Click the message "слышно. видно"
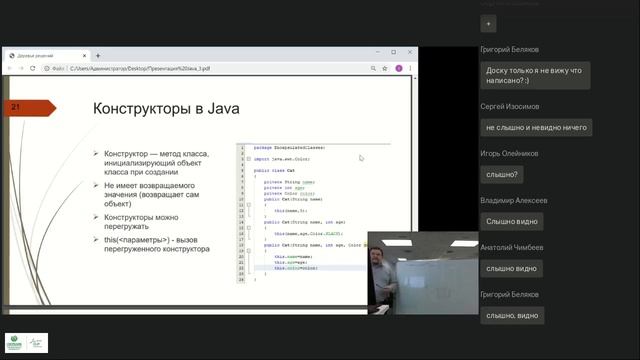 (x=512, y=316)
